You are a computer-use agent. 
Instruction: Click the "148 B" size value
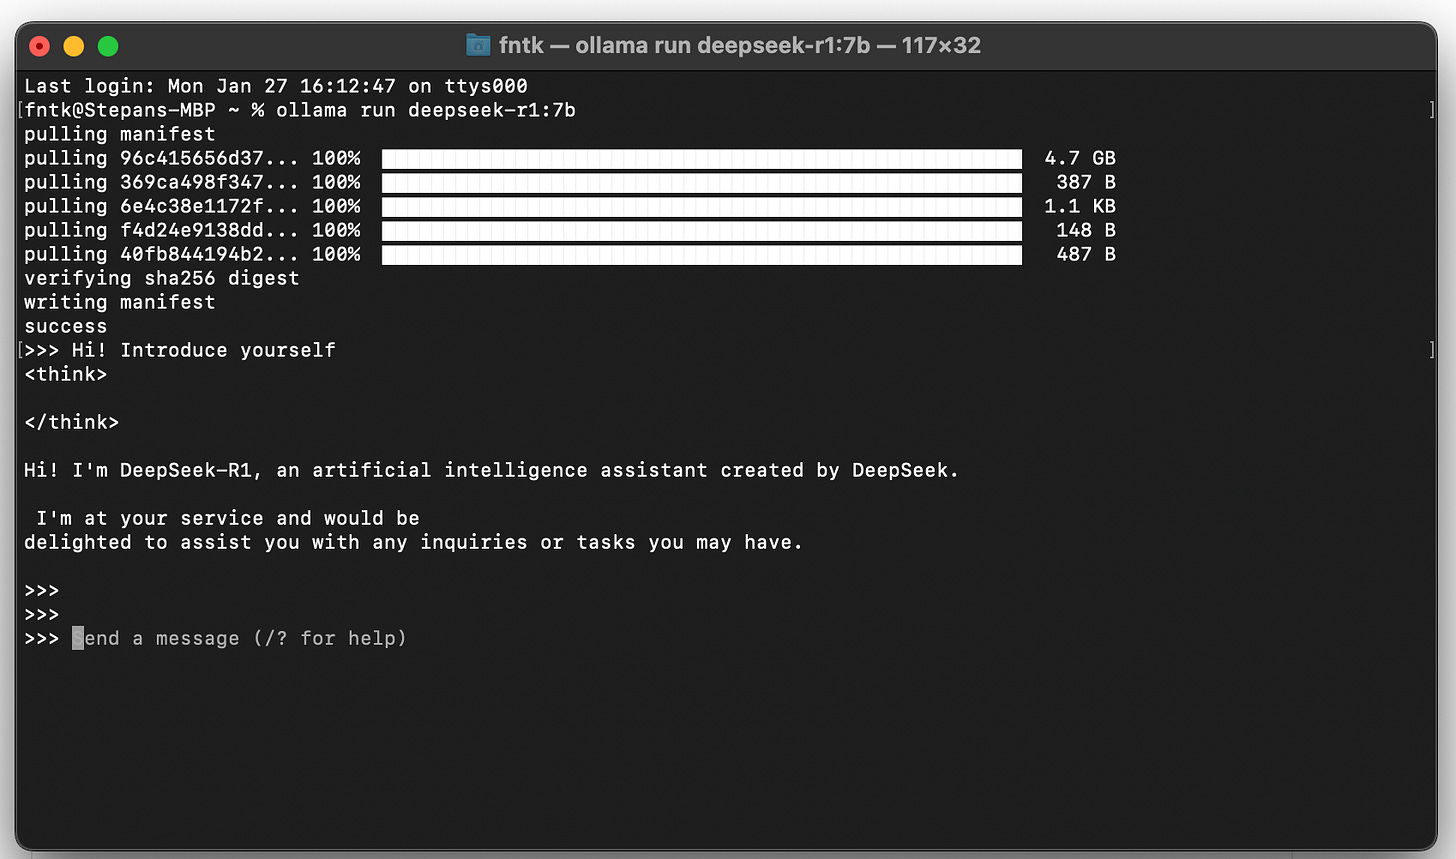click(1086, 230)
